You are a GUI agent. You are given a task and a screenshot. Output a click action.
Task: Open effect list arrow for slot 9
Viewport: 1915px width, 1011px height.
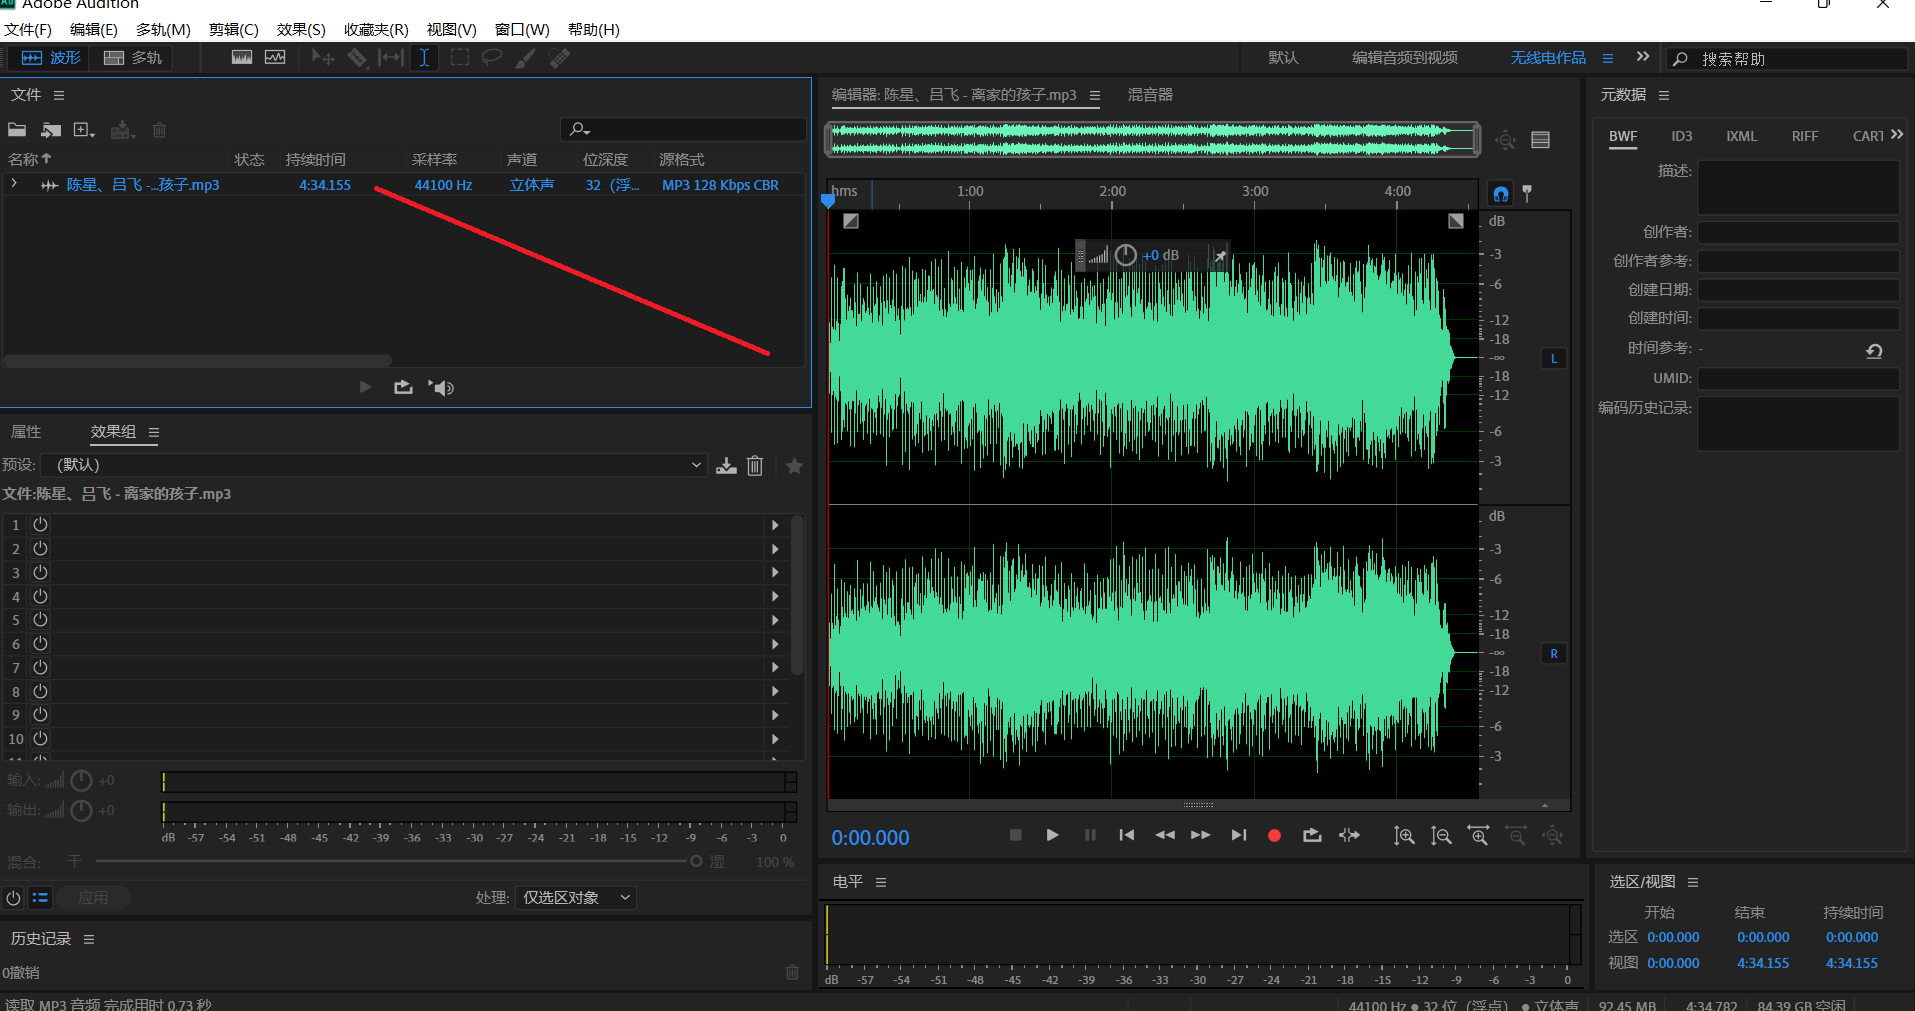point(775,716)
